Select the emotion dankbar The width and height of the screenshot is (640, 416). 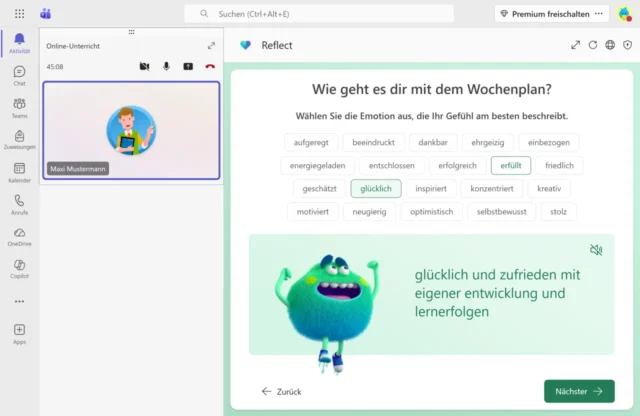[x=433, y=142]
